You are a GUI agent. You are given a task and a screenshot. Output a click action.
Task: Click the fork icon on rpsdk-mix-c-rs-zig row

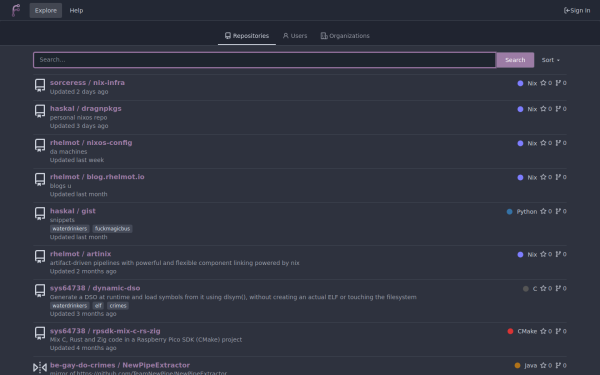coord(558,331)
